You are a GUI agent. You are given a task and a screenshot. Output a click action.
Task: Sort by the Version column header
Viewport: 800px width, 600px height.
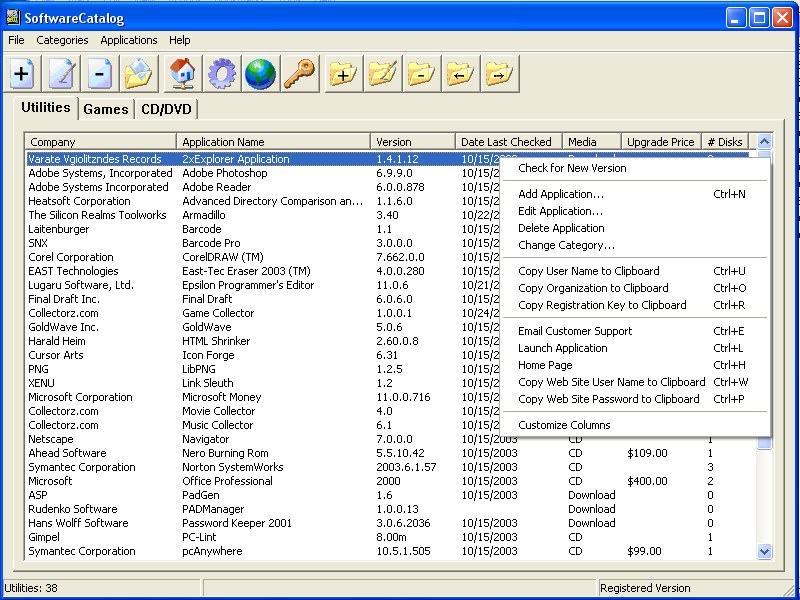tap(413, 142)
